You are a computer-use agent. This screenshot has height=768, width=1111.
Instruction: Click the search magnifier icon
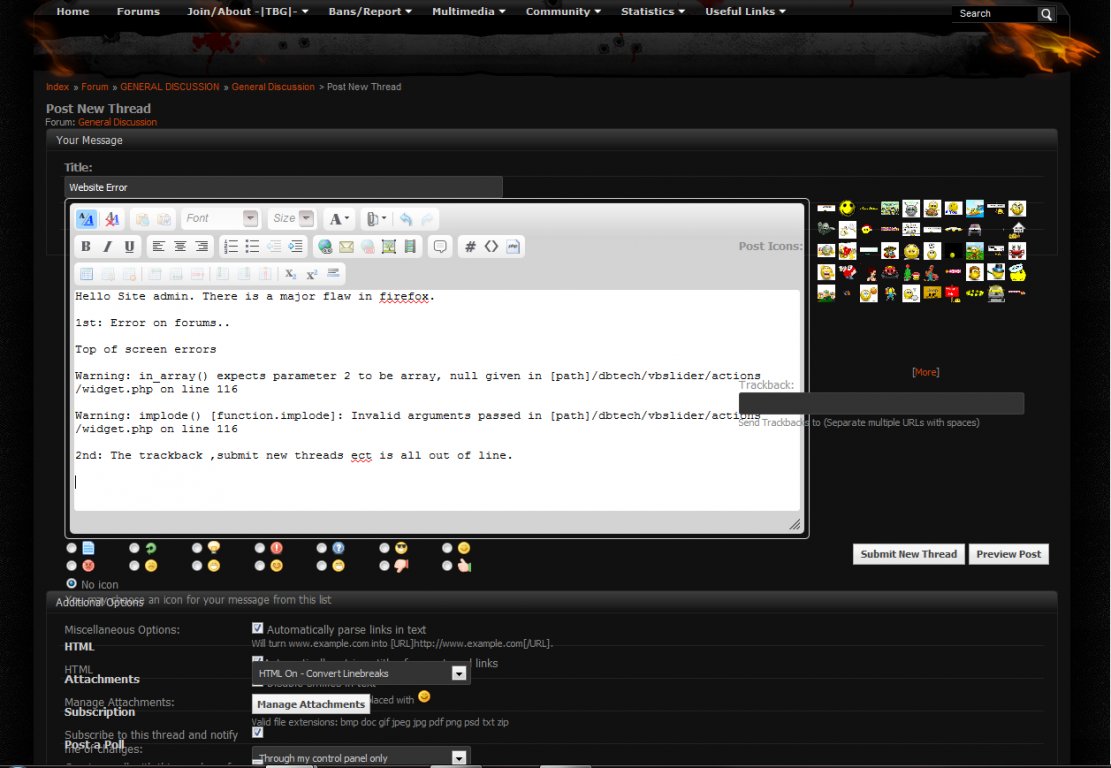tap(1047, 14)
